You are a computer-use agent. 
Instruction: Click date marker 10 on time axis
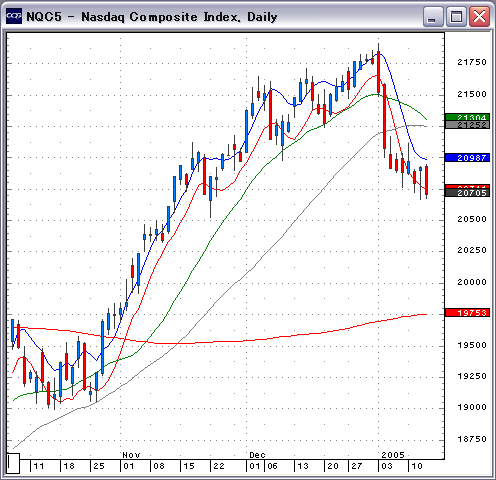pyautogui.click(x=417, y=466)
